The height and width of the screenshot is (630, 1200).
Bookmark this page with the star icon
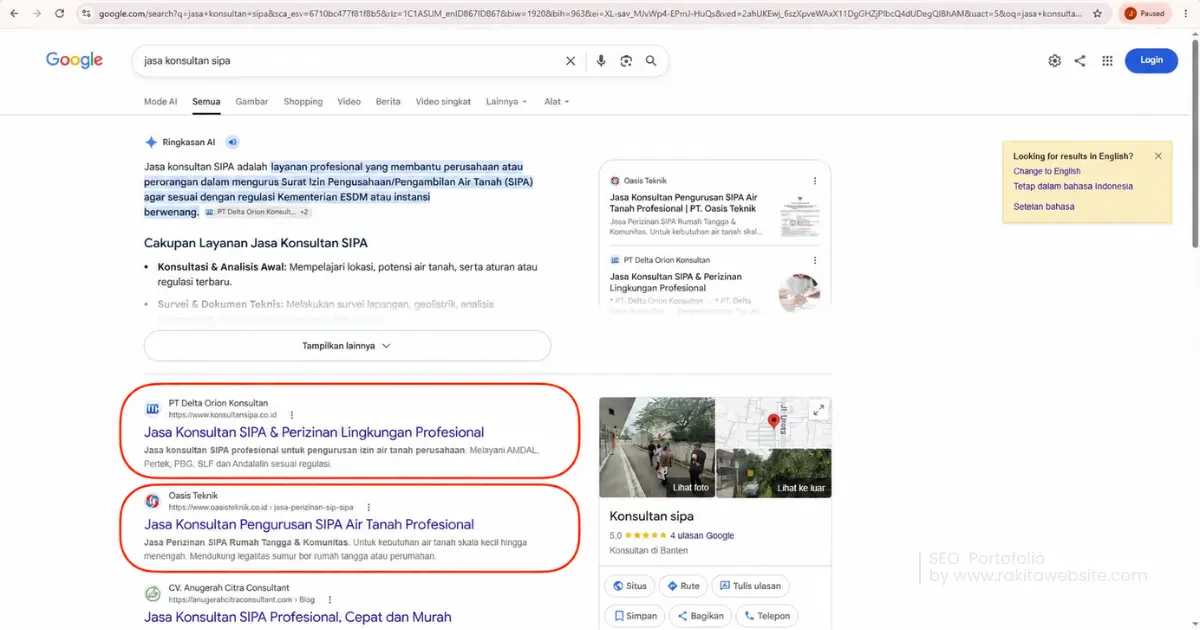pos(1098,14)
